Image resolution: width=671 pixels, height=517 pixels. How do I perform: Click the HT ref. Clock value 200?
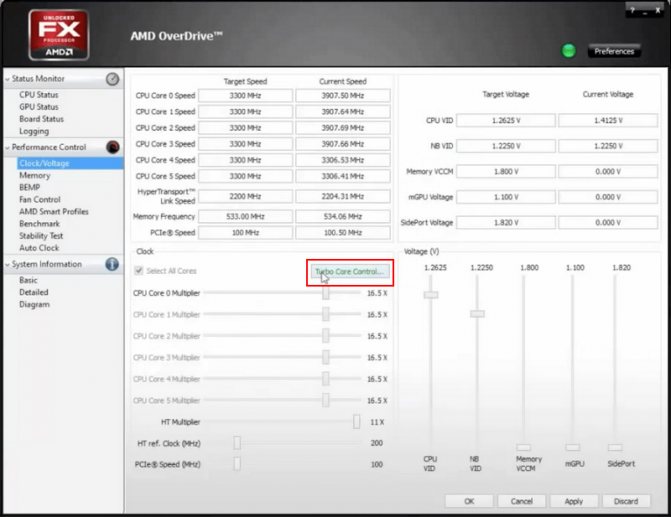tap(377, 443)
